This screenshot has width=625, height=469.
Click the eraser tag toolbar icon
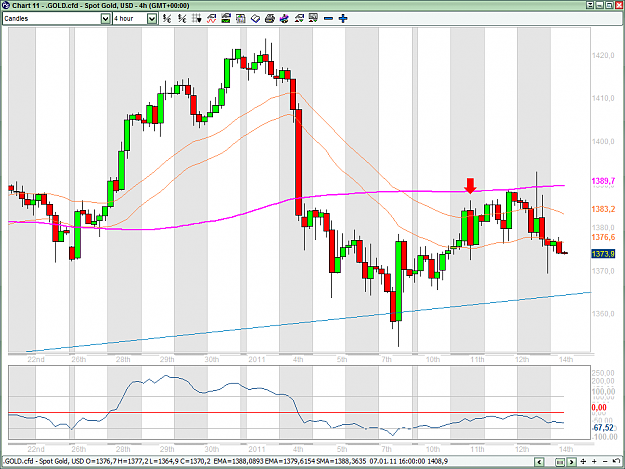[x=255, y=18]
